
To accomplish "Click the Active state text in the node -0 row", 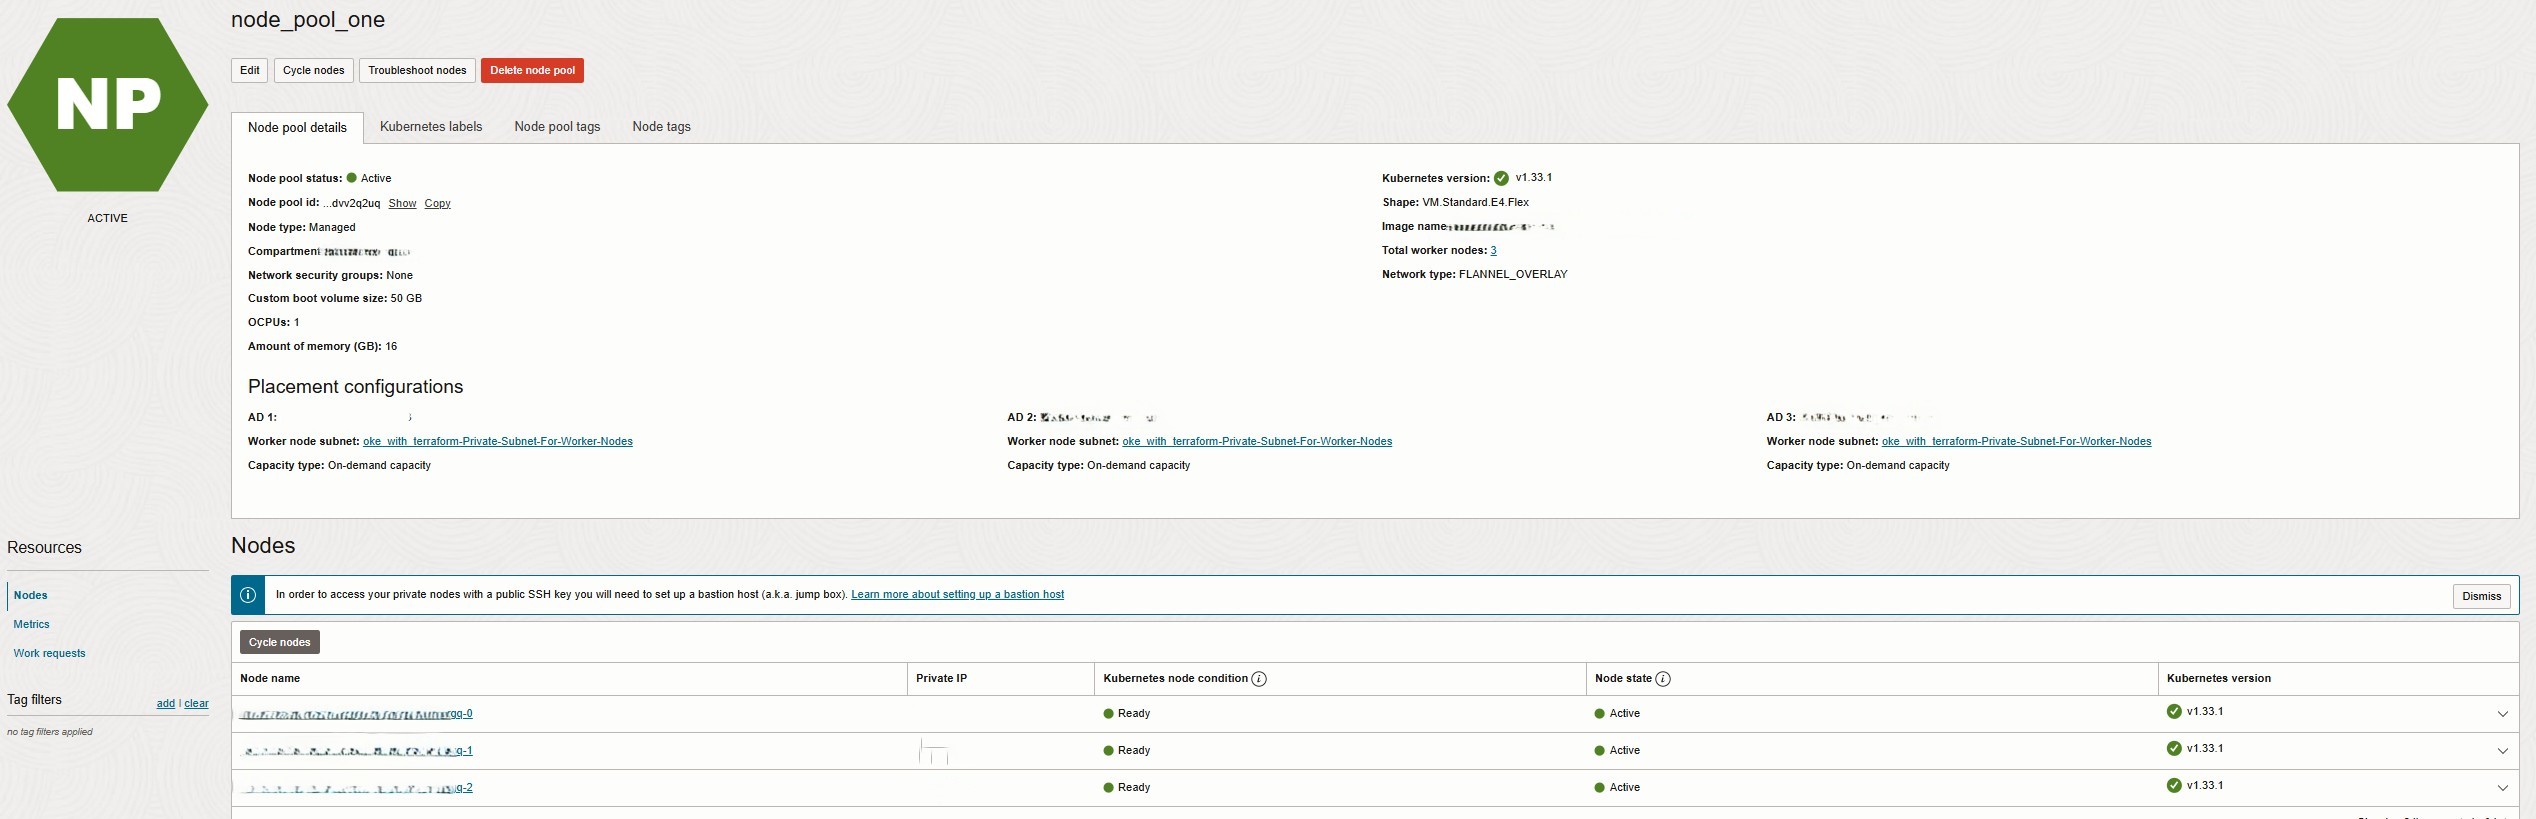I will pos(1624,714).
